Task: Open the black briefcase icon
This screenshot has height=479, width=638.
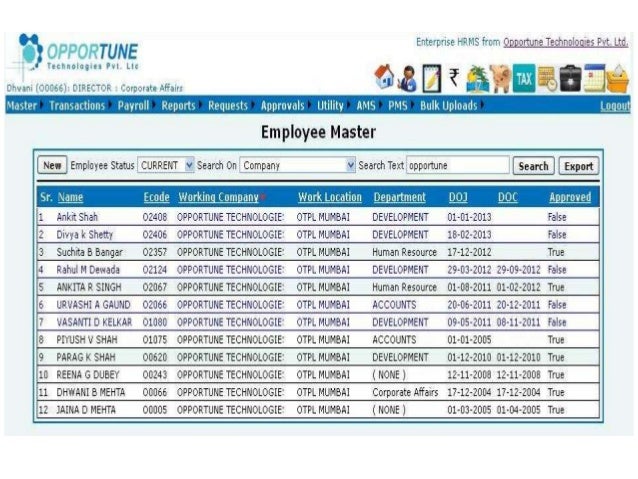Action: [x=570, y=79]
